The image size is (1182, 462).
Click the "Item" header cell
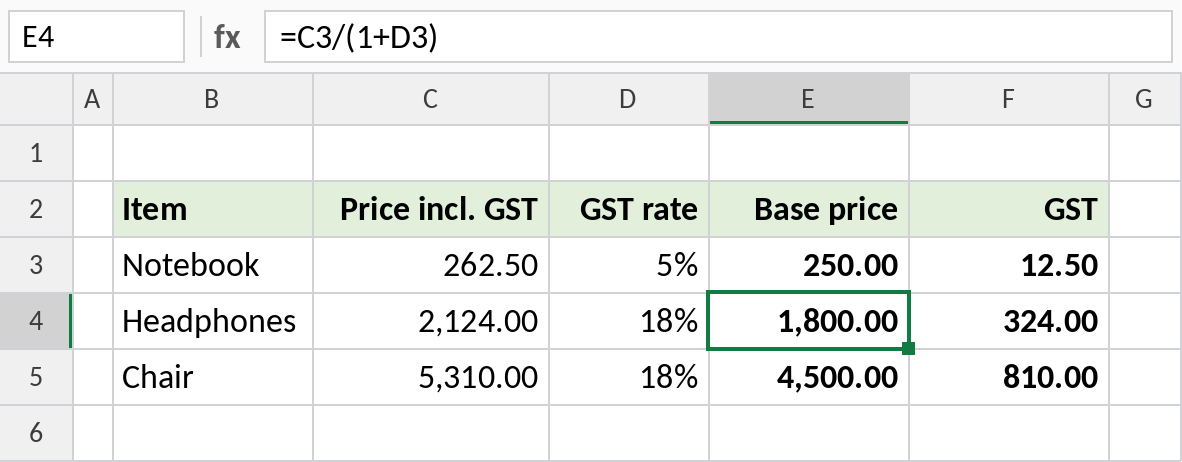pos(213,210)
